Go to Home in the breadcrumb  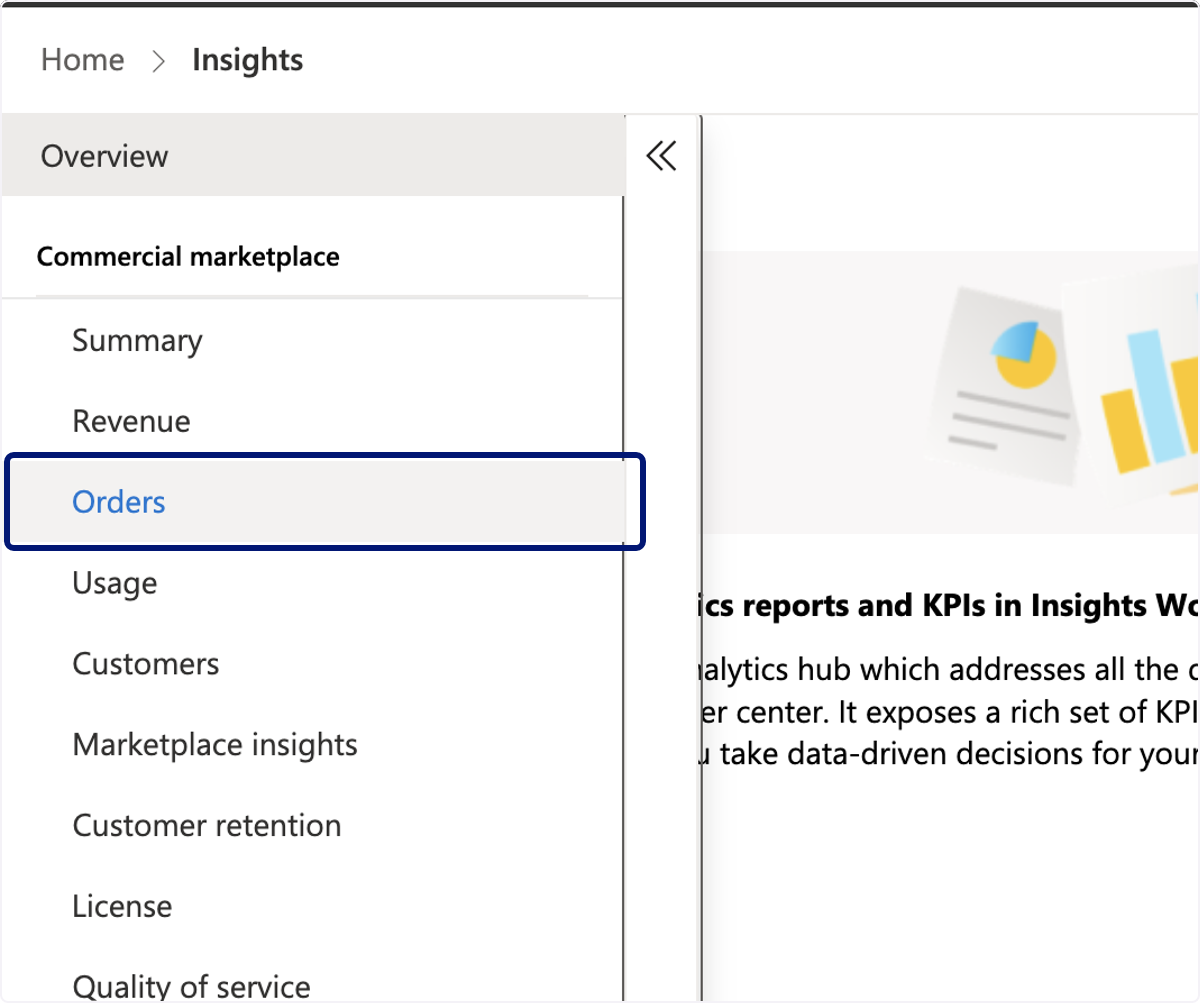point(83,60)
